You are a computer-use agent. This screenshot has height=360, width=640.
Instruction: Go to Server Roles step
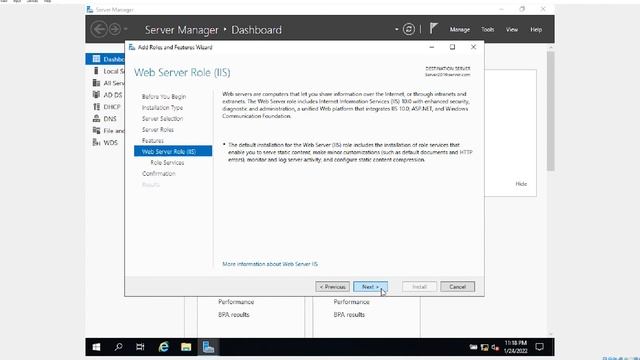pos(158,129)
